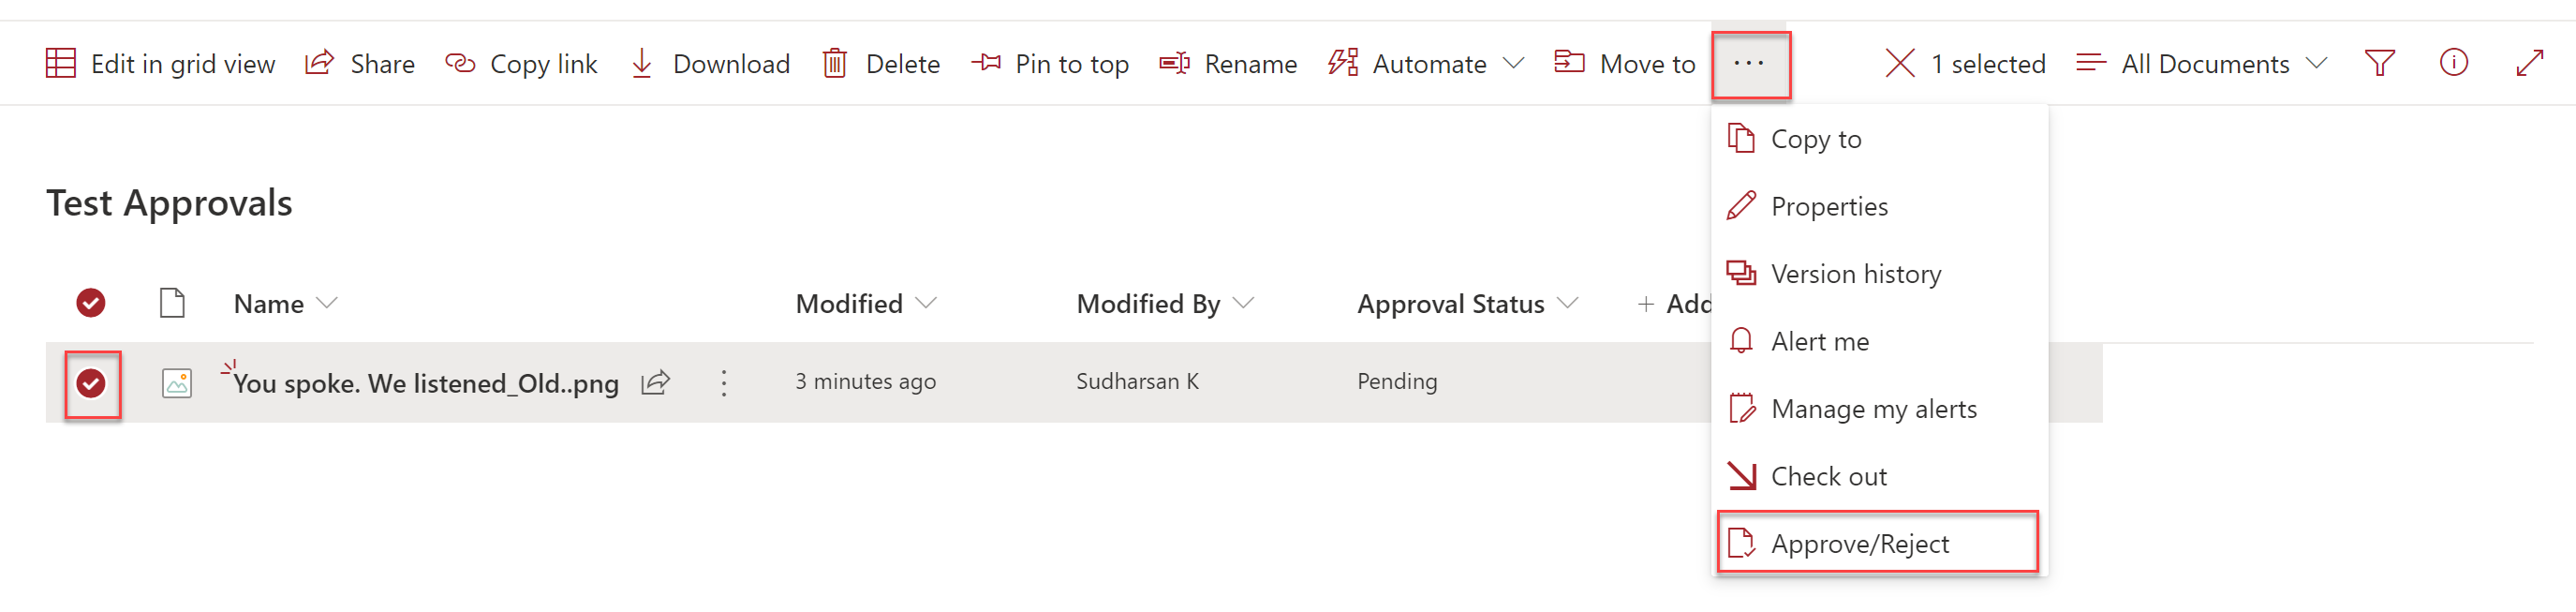Screen dimensions: 2576x612
Task: Open the file You spoke. We listened_Old..png
Action: click(426, 383)
